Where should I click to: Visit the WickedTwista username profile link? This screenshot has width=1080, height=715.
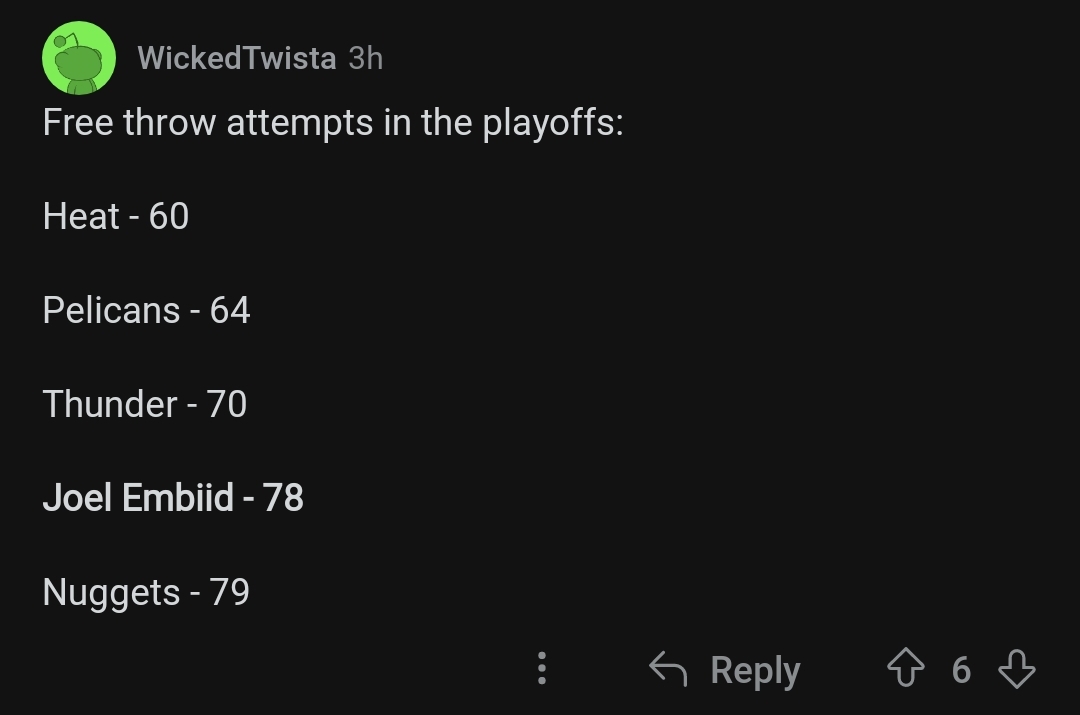(x=237, y=58)
